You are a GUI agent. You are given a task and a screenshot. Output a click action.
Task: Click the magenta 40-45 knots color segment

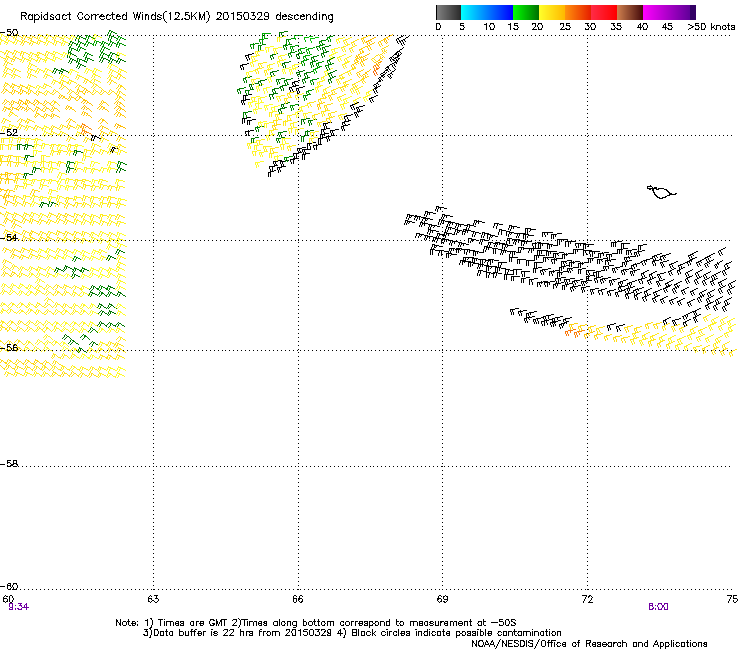tap(656, 12)
